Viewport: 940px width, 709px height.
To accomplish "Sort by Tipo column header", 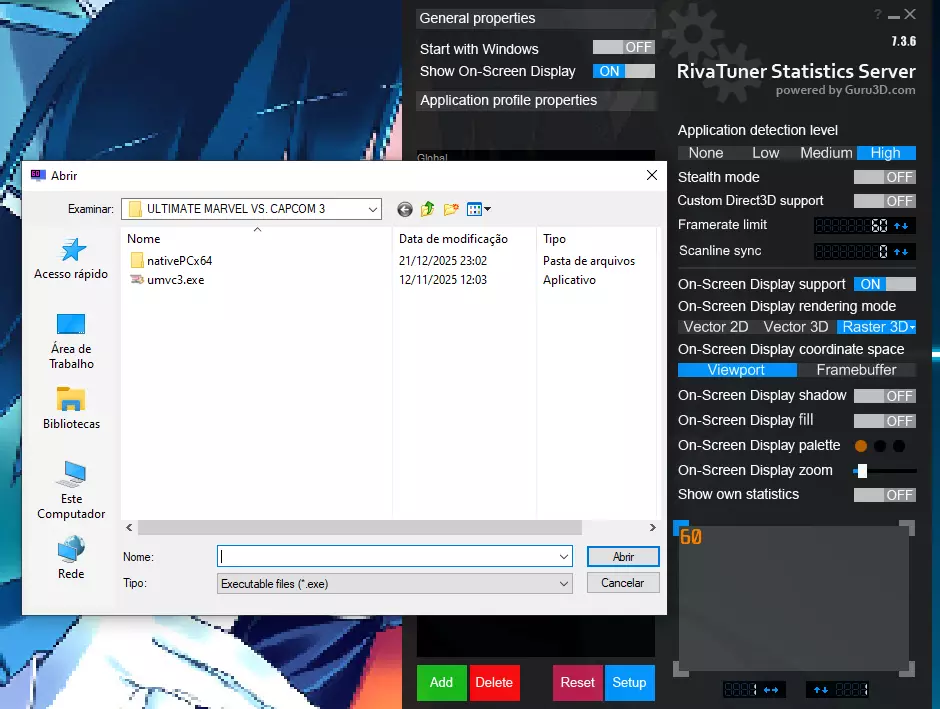I will click(597, 239).
